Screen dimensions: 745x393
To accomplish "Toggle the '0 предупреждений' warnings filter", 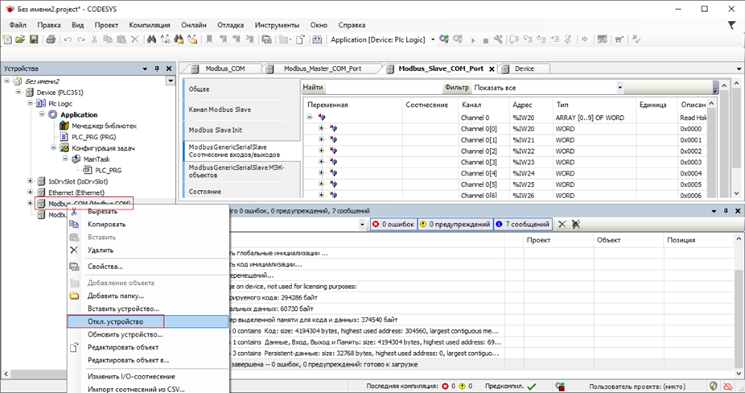I will click(x=455, y=224).
